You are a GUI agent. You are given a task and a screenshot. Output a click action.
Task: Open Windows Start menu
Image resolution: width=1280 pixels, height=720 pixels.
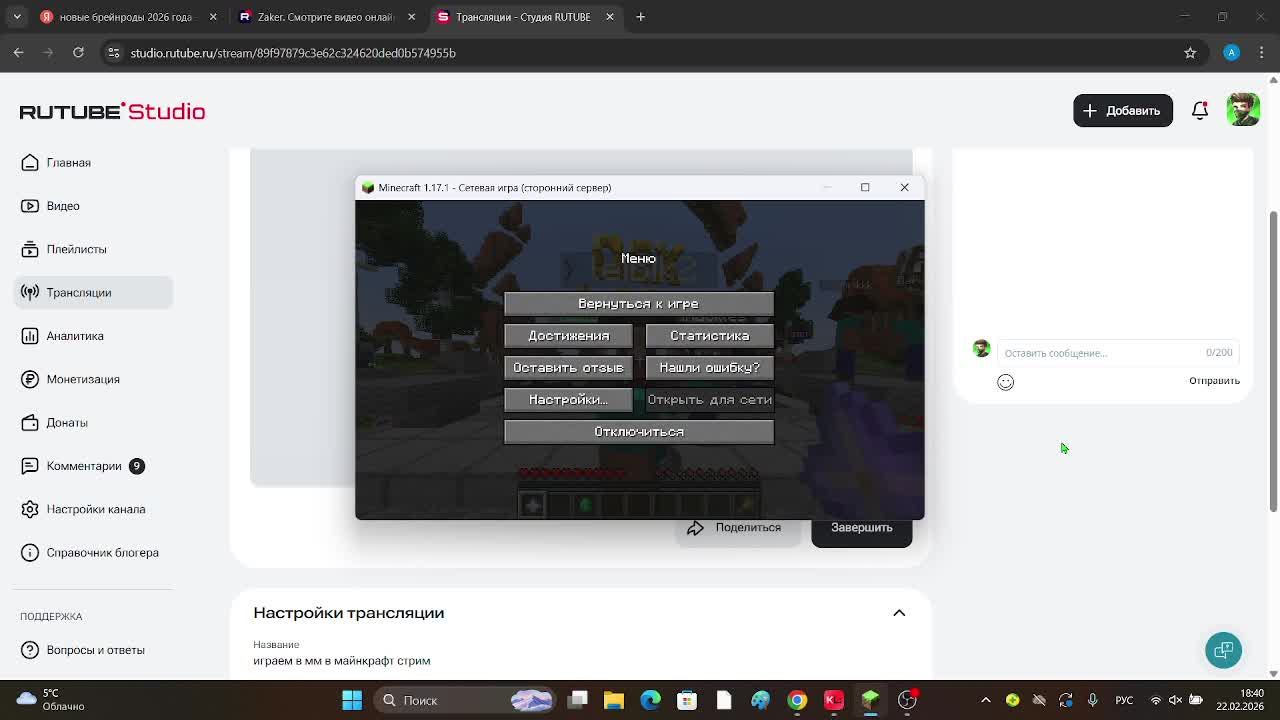click(352, 700)
